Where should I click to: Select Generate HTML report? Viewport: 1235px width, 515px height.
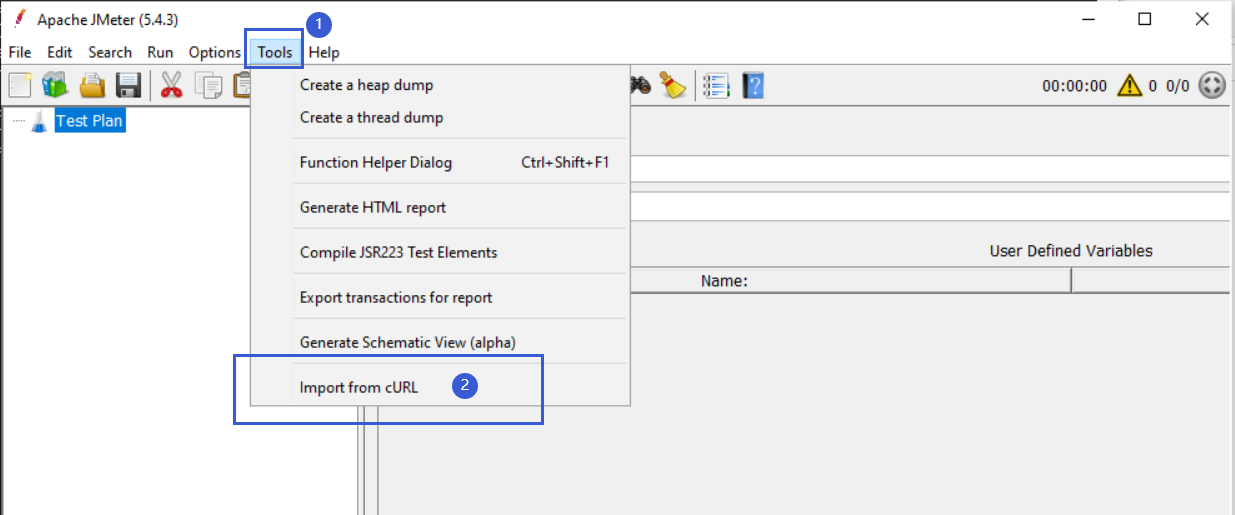440,207
